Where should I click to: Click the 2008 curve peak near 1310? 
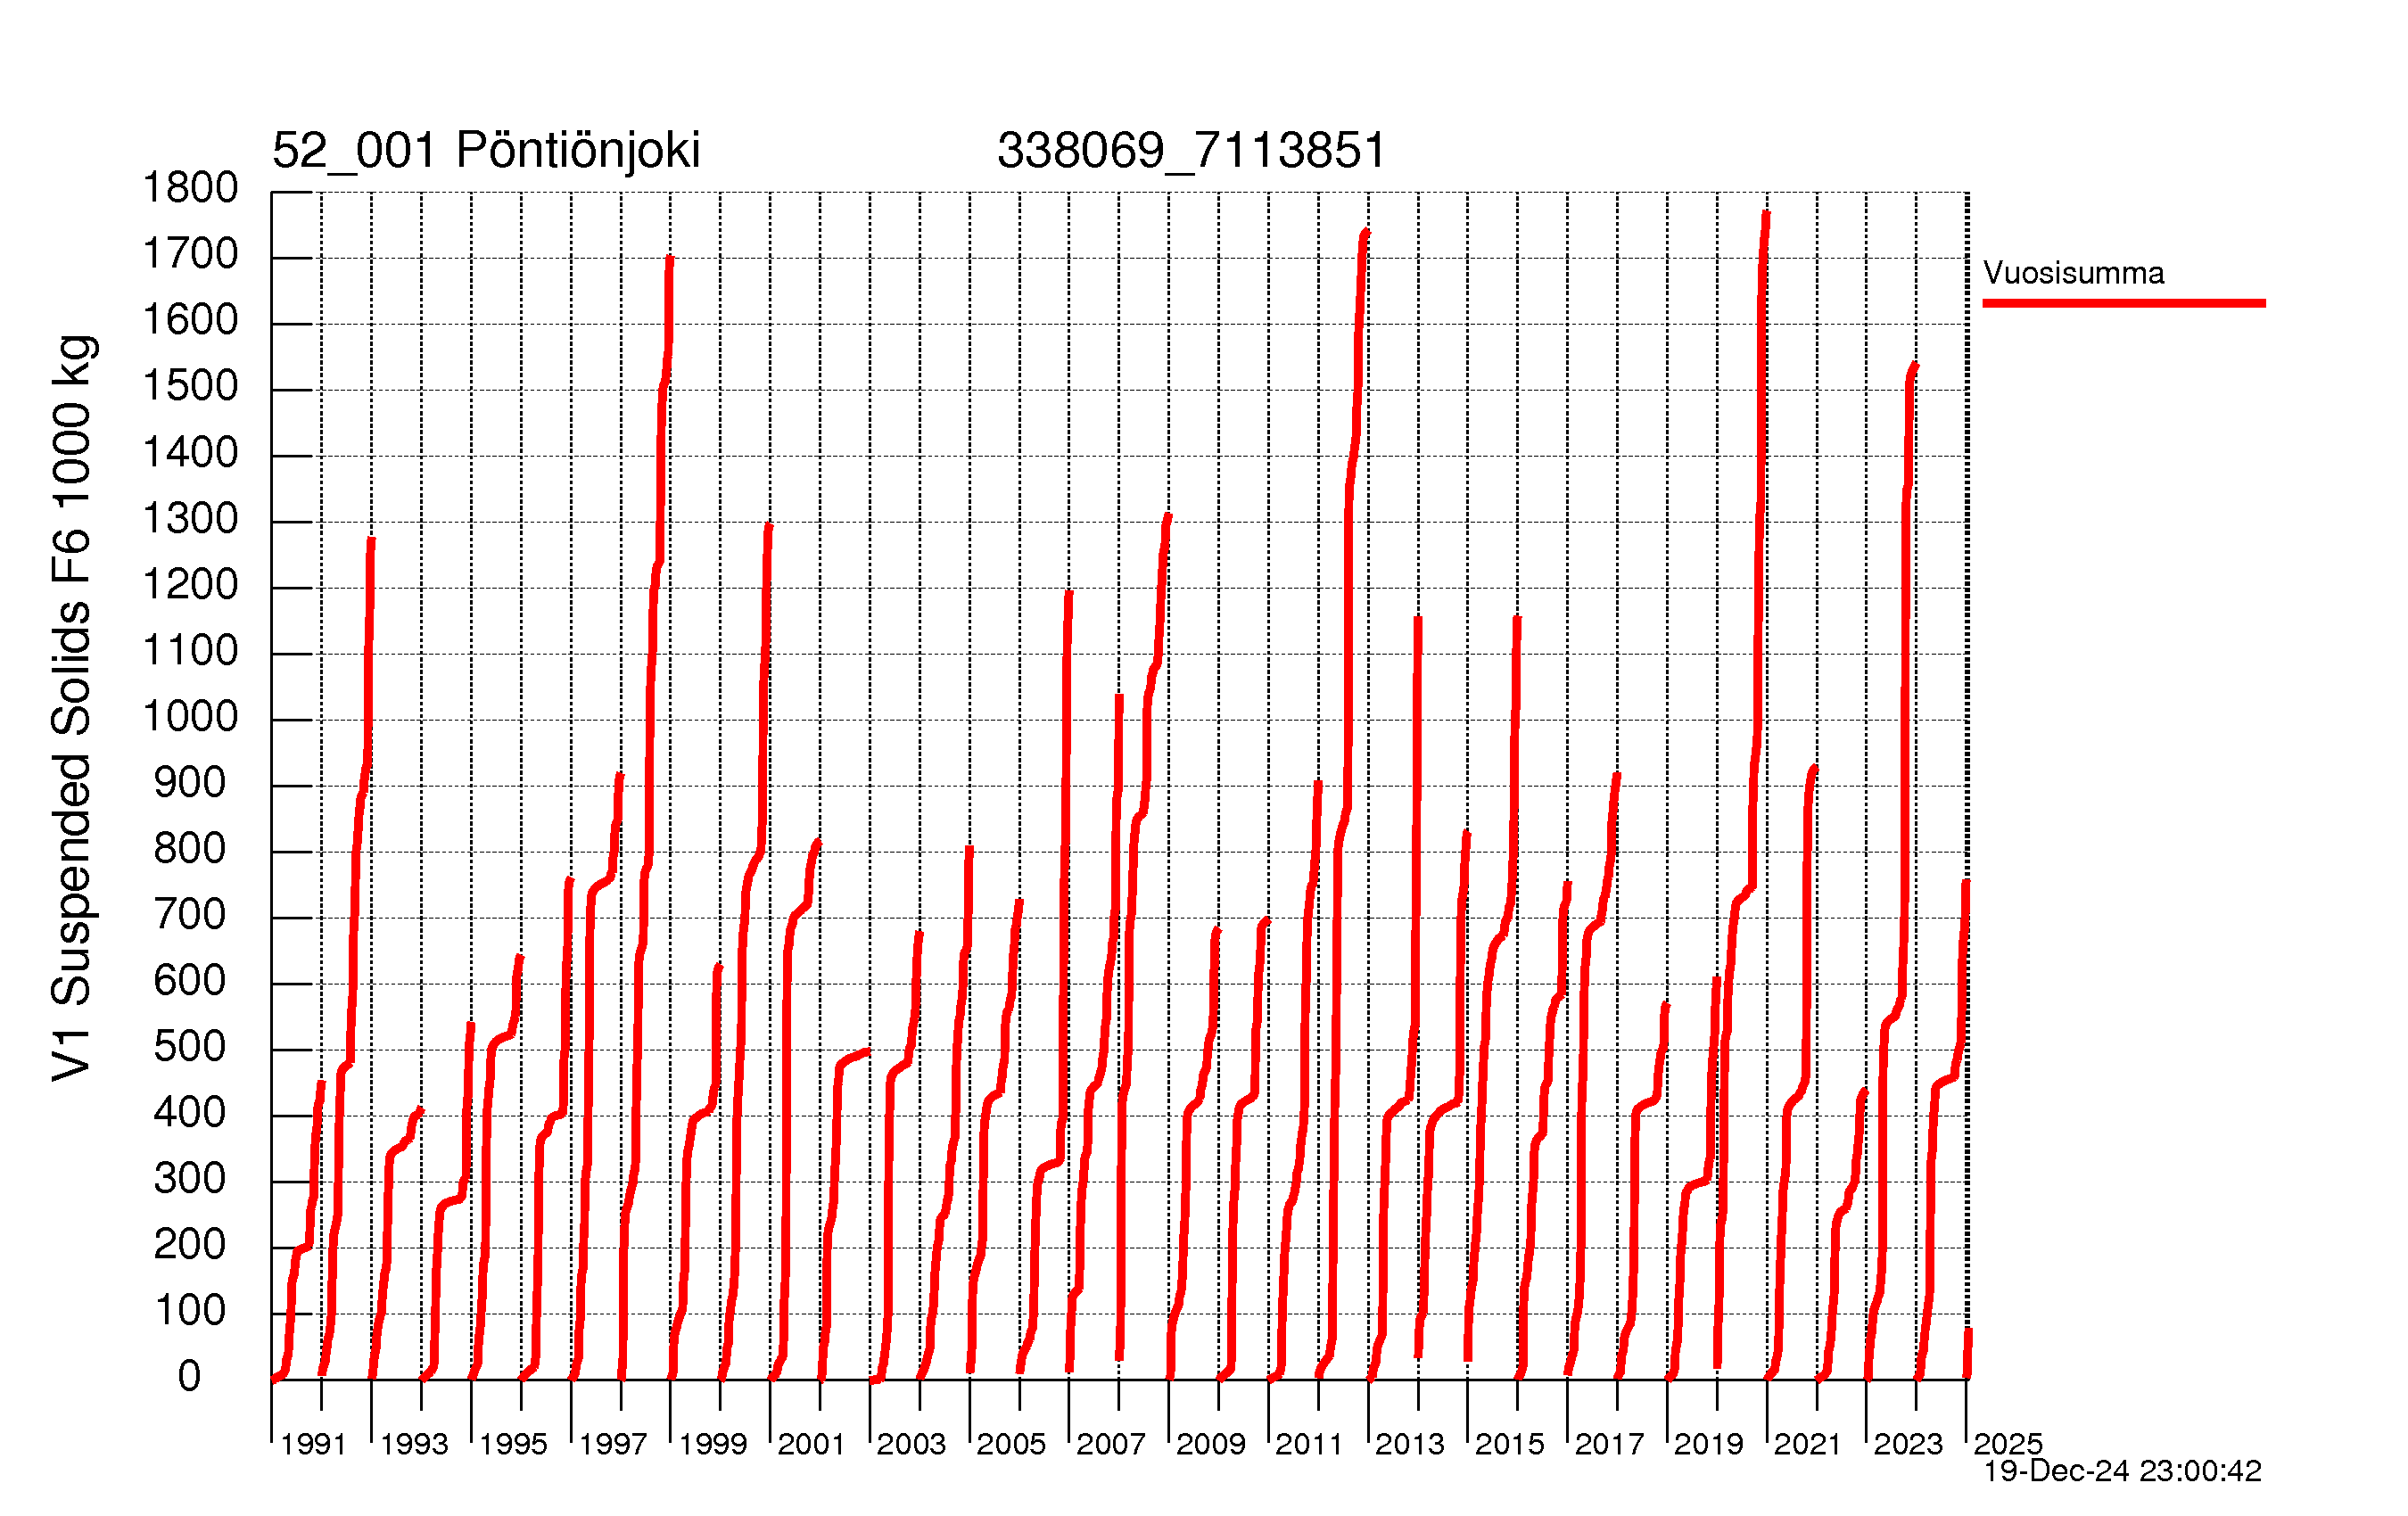click(x=1168, y=516)
